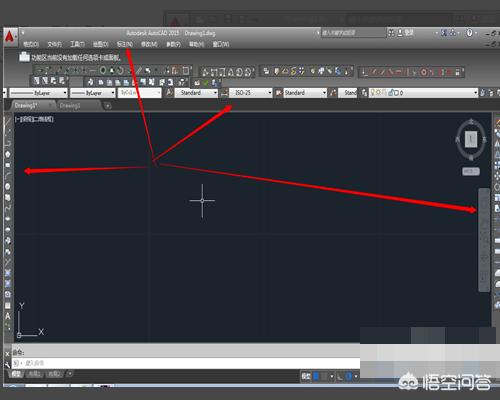The width and height of the screenshot is (500, 400).
Task: Open the ByColor plot style control
Action: tap(139, 93)
